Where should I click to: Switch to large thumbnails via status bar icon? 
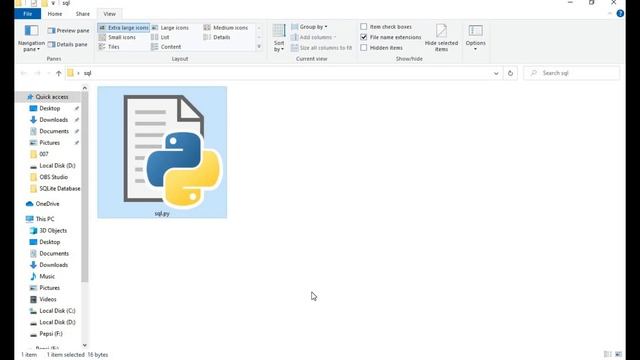[x=618, y=354]
